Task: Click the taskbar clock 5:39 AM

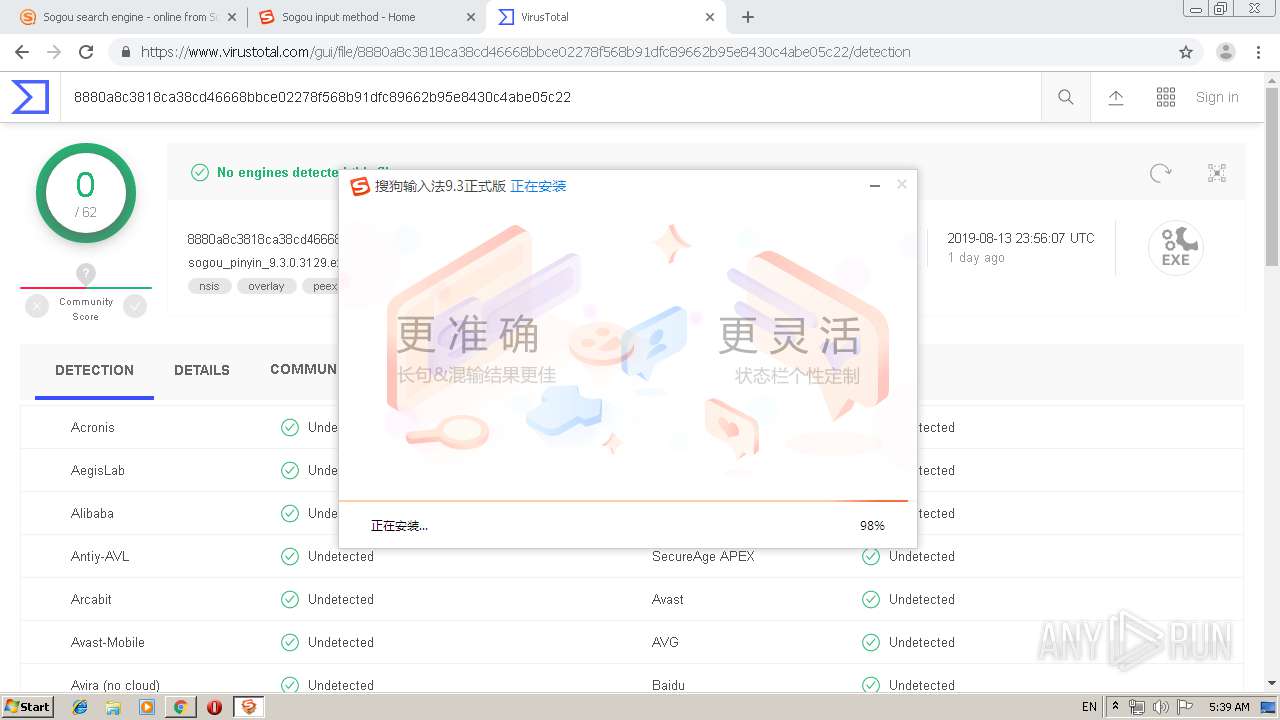Action: [1229, 707]
